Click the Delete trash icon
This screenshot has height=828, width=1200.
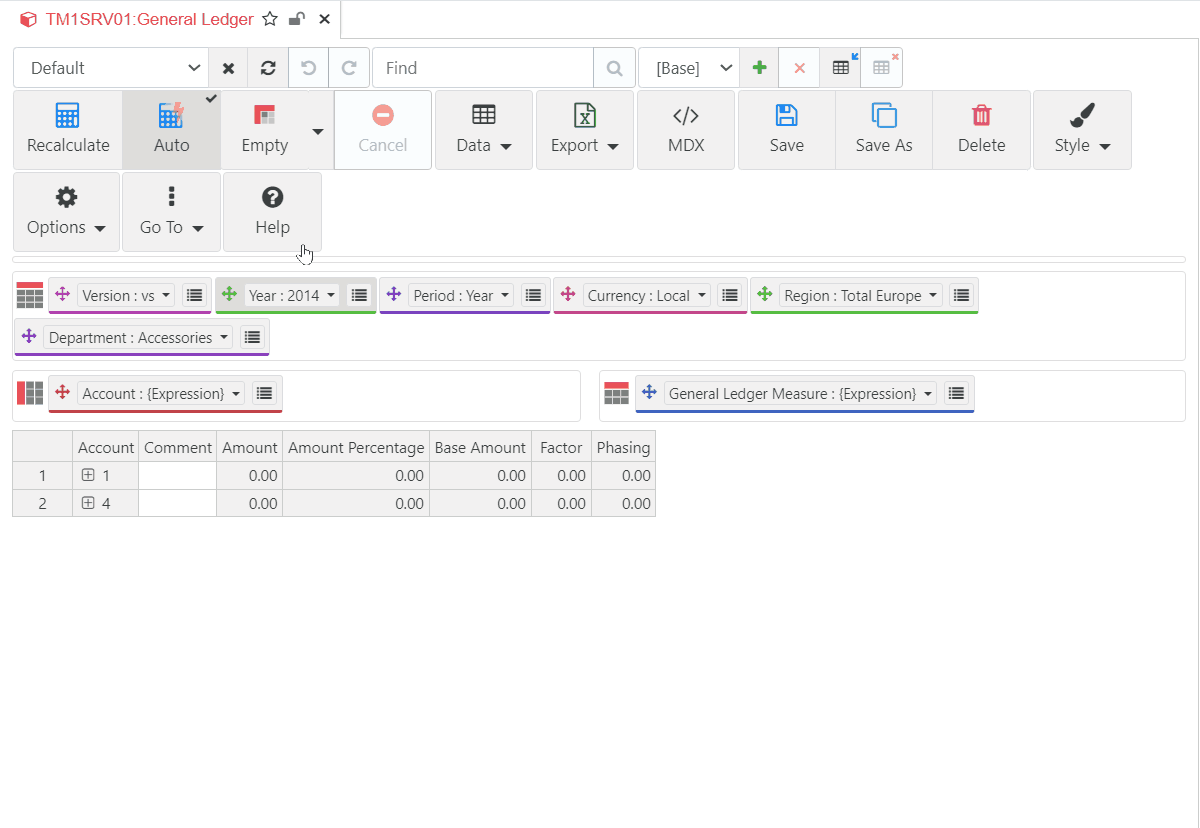pos(981,116)
